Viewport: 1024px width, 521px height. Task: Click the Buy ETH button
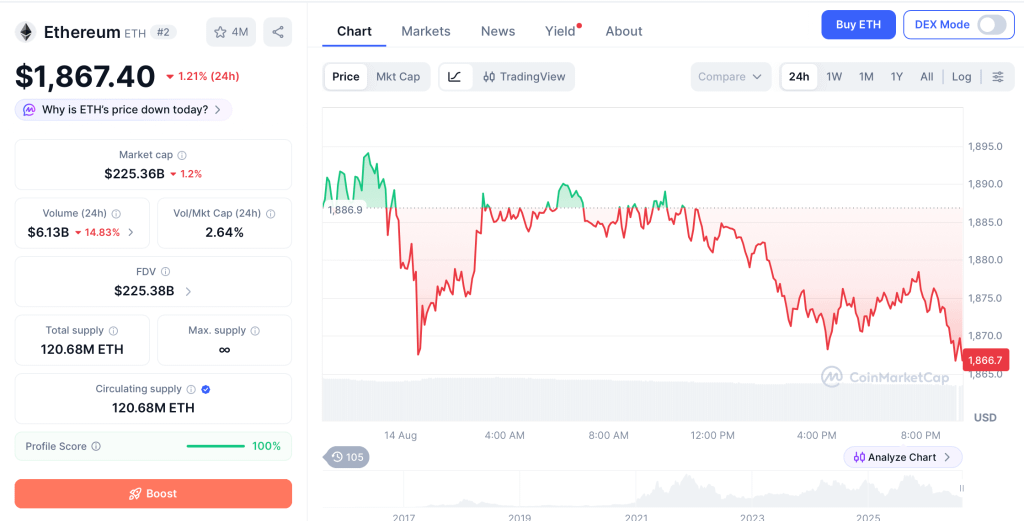pyautogui.click(x=858, y=25)
